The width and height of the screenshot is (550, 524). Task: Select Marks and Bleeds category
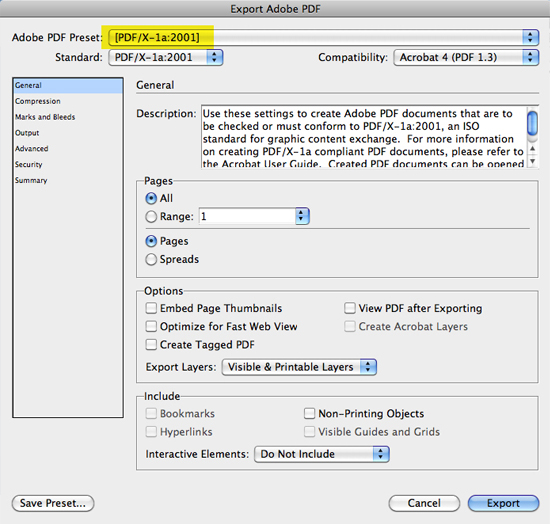(x=68, y=117)
